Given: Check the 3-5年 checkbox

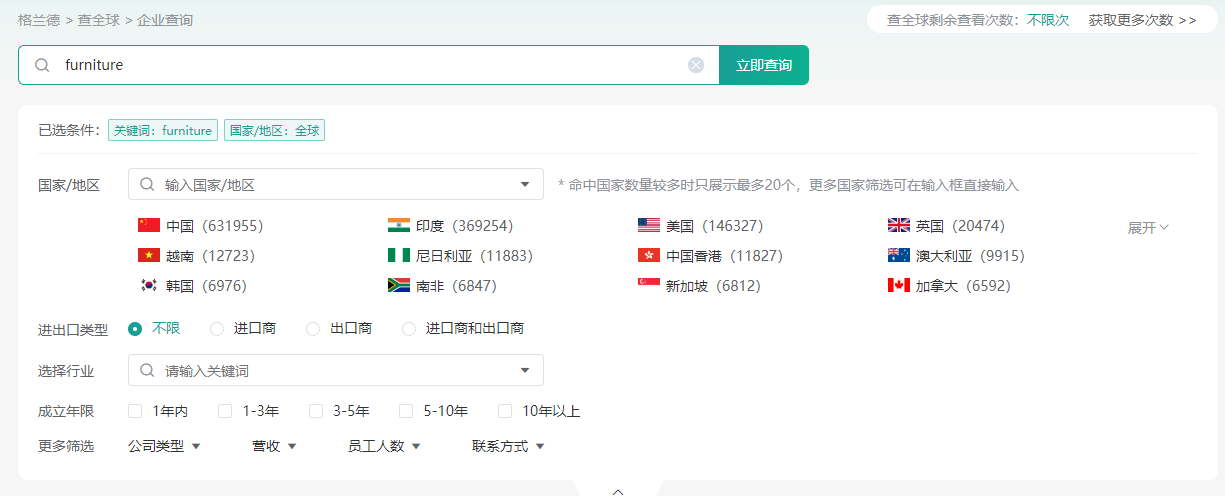Looking at the screenshot, I should pos(316,411).
